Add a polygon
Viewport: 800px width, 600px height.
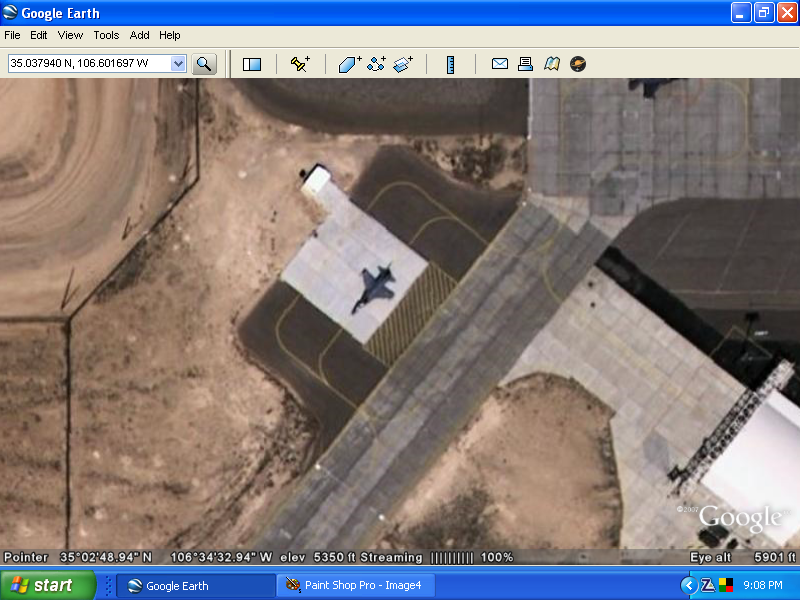click(x=350, y=64)
